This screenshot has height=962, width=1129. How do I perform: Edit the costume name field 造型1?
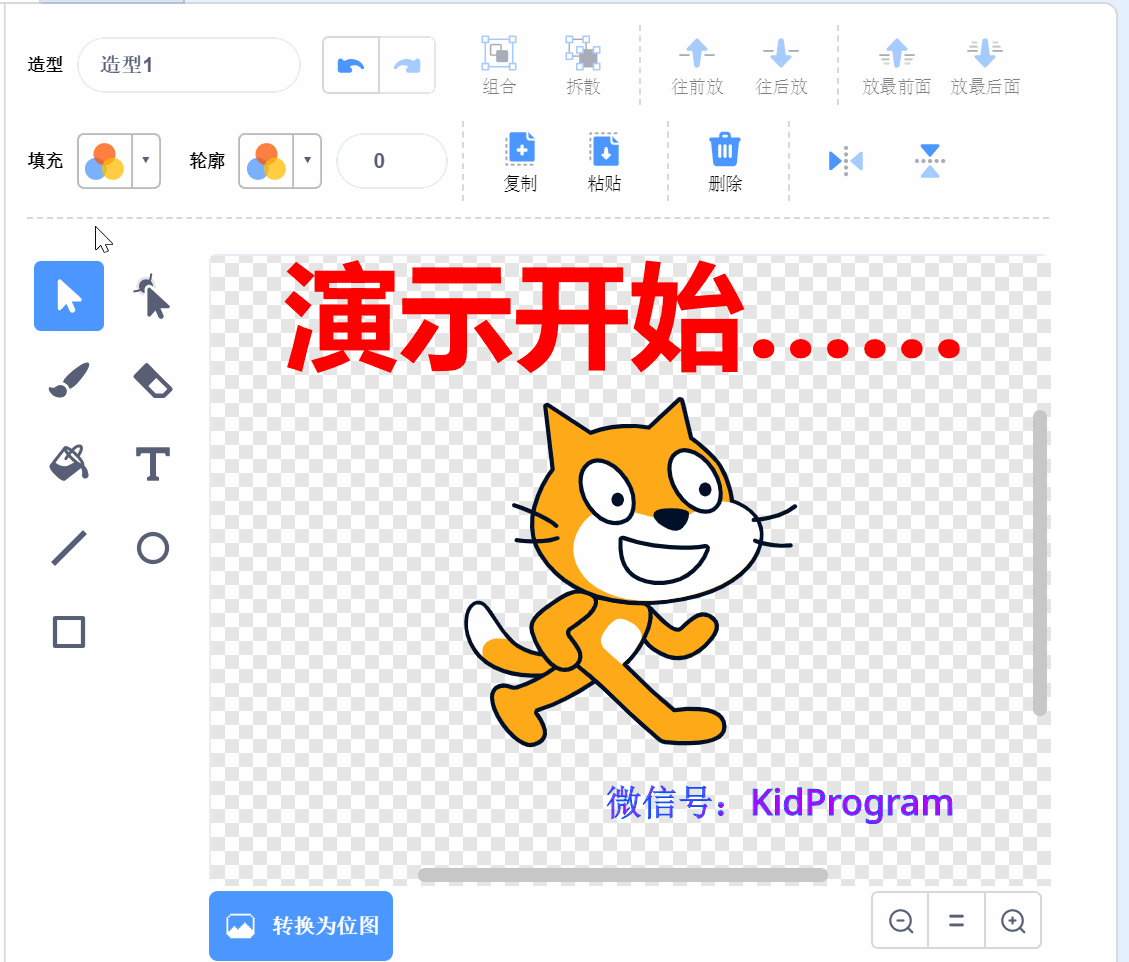(189, 65)
